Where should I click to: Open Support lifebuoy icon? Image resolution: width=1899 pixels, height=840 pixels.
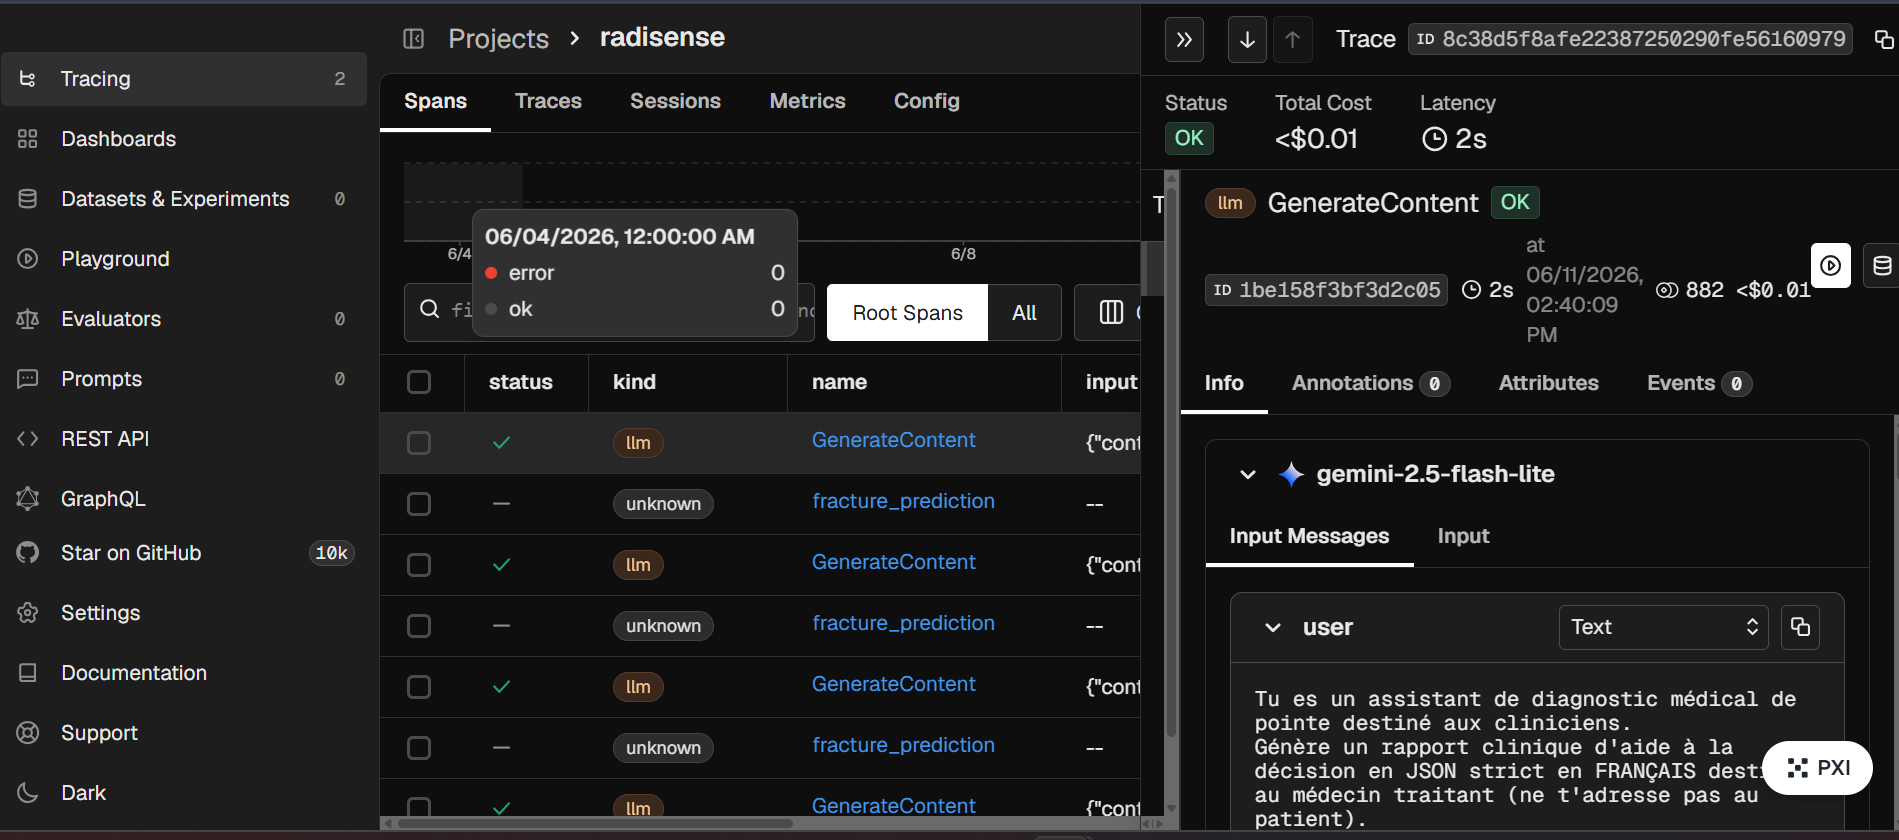[x=28, y=733]
